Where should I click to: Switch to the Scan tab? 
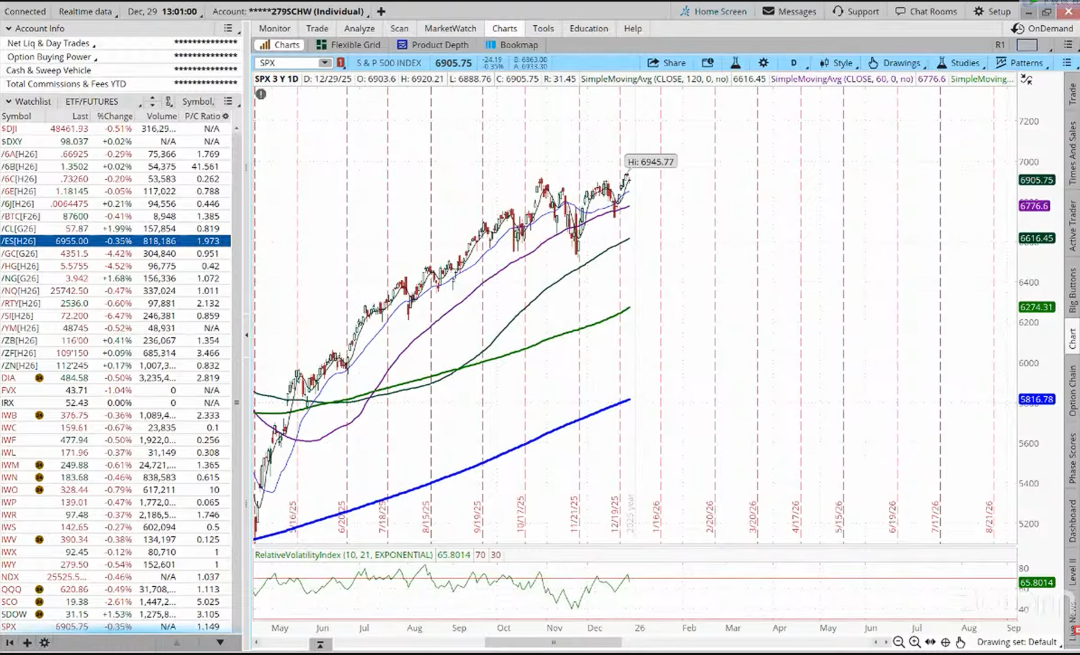point(399,28)
